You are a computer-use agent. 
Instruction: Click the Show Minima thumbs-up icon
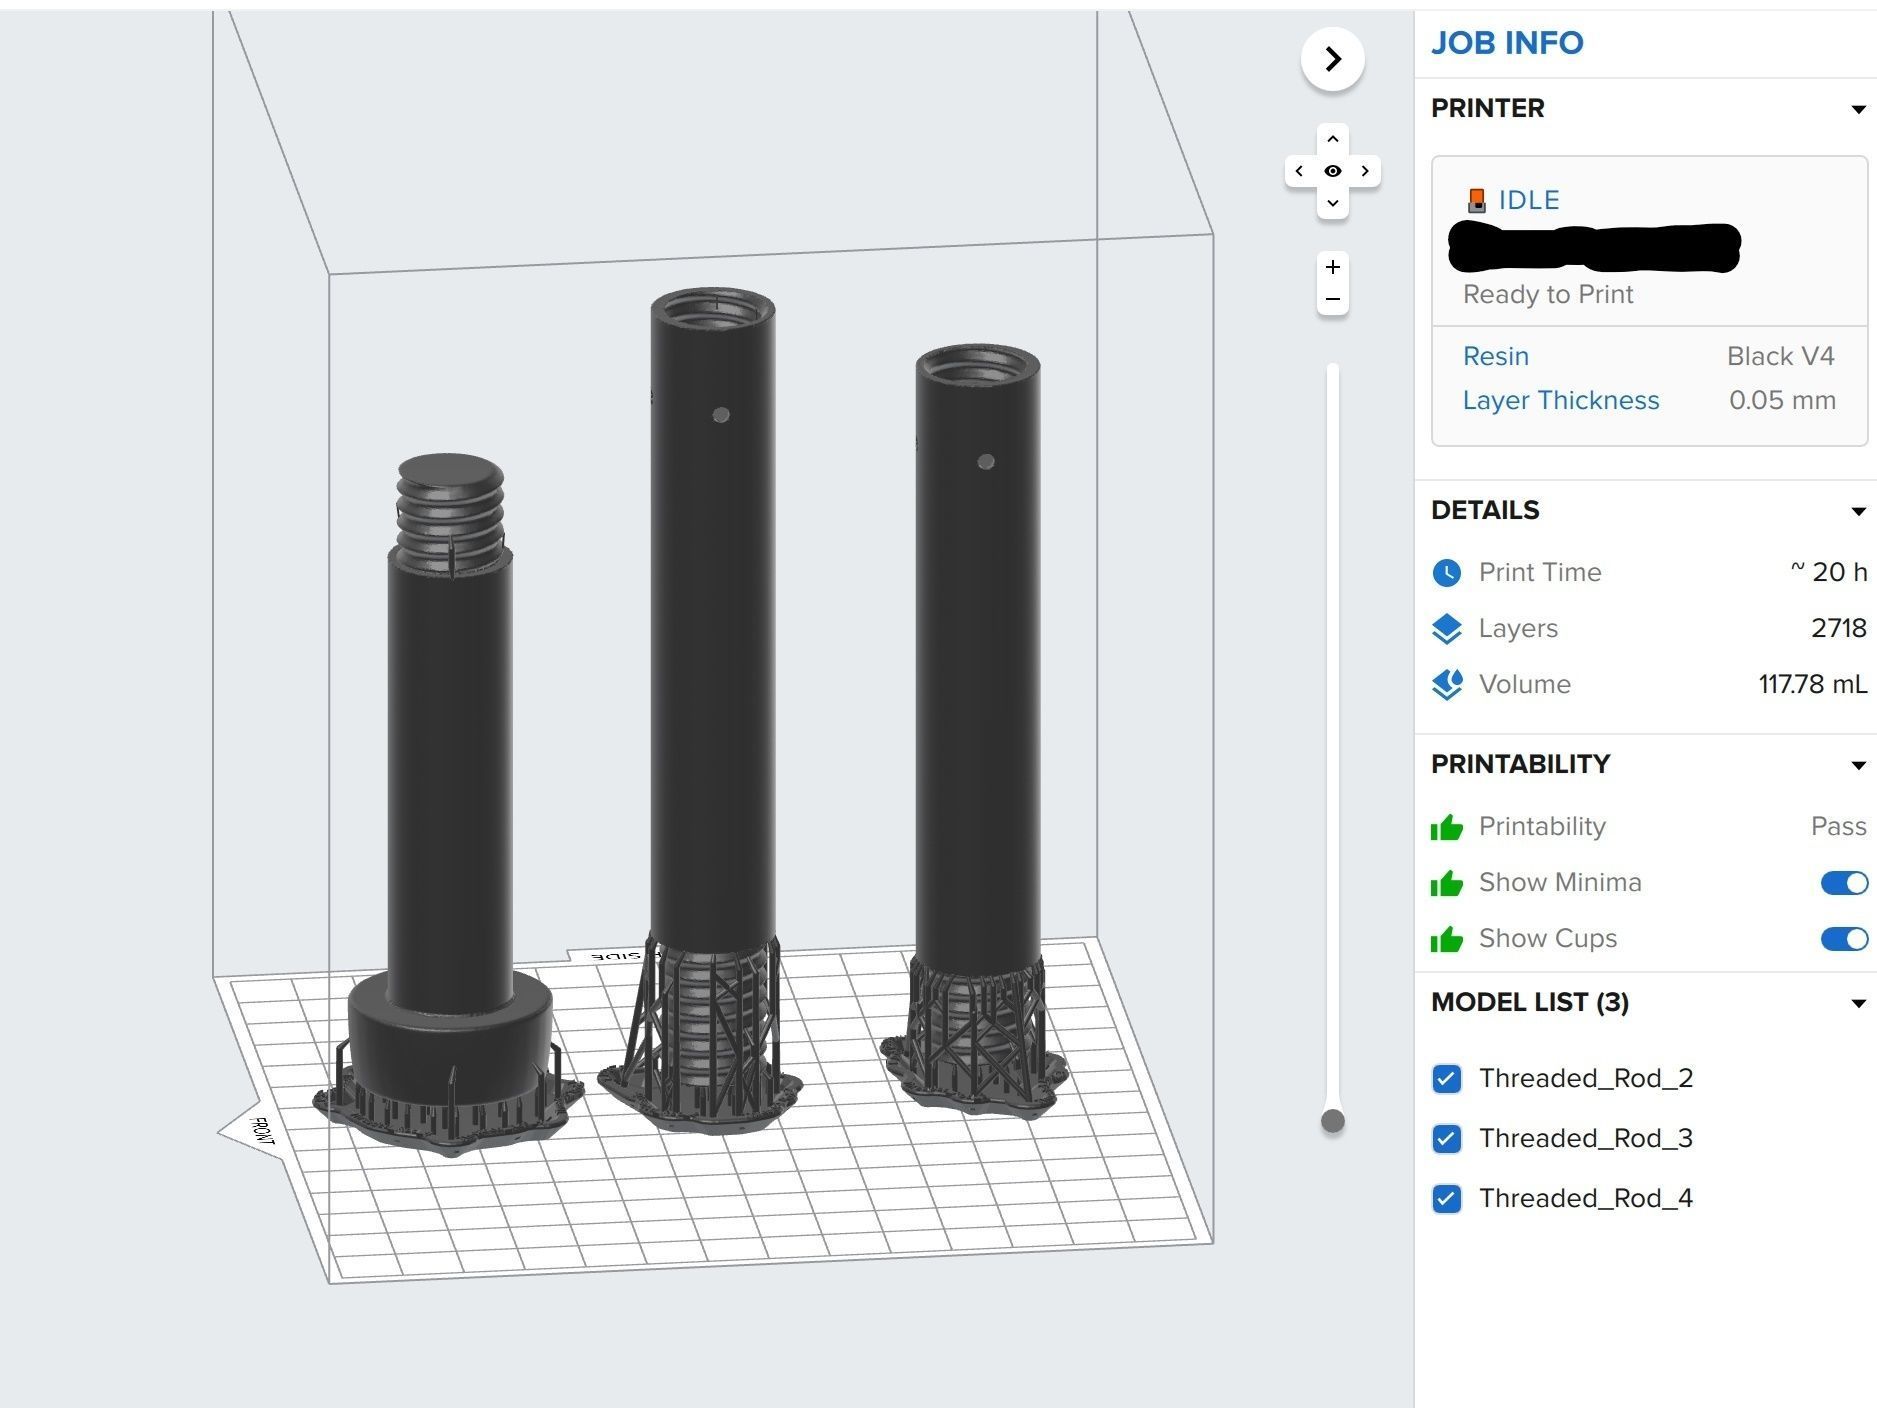1447,883
